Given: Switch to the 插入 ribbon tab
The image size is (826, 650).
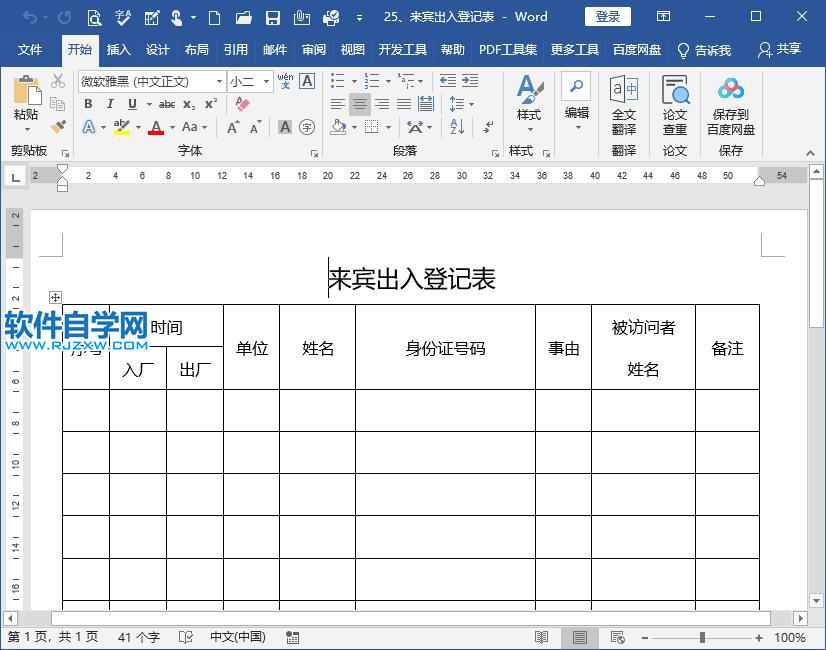Looking at the screenshot, I should [120, 48].
